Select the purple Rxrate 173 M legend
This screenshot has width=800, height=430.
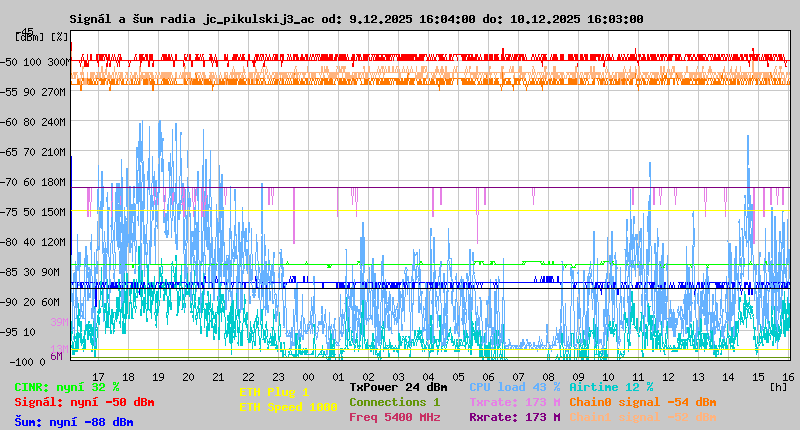click(514, 417)
